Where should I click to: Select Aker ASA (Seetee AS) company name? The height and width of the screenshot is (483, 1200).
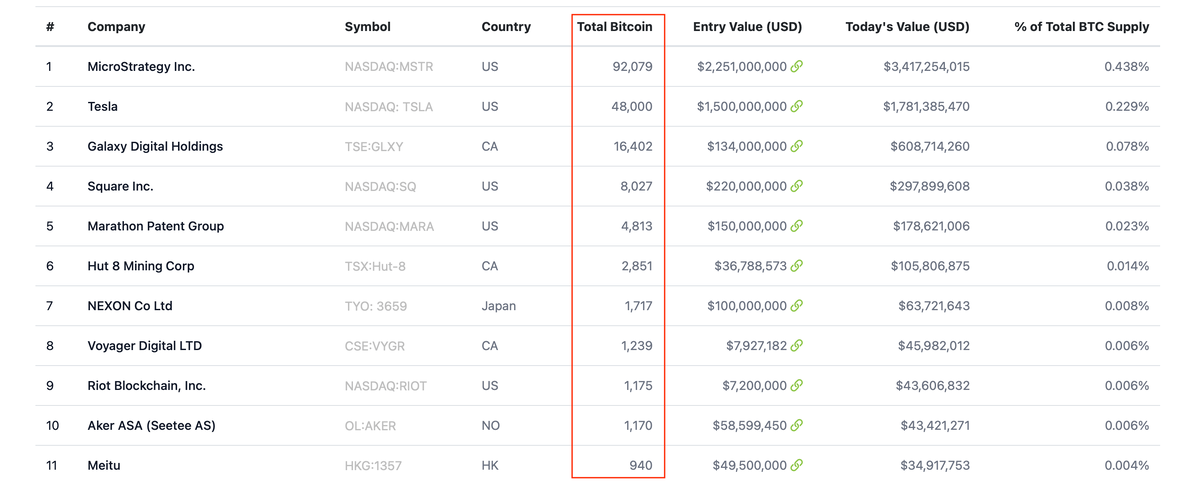151,426
